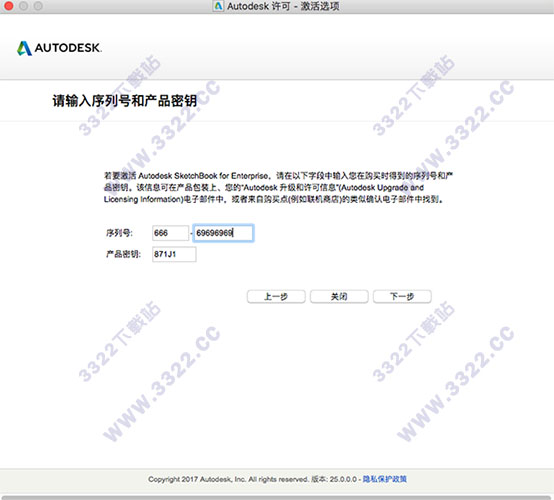Click the 序列号 label
This screenshot has width=554, height=500.
119,233
